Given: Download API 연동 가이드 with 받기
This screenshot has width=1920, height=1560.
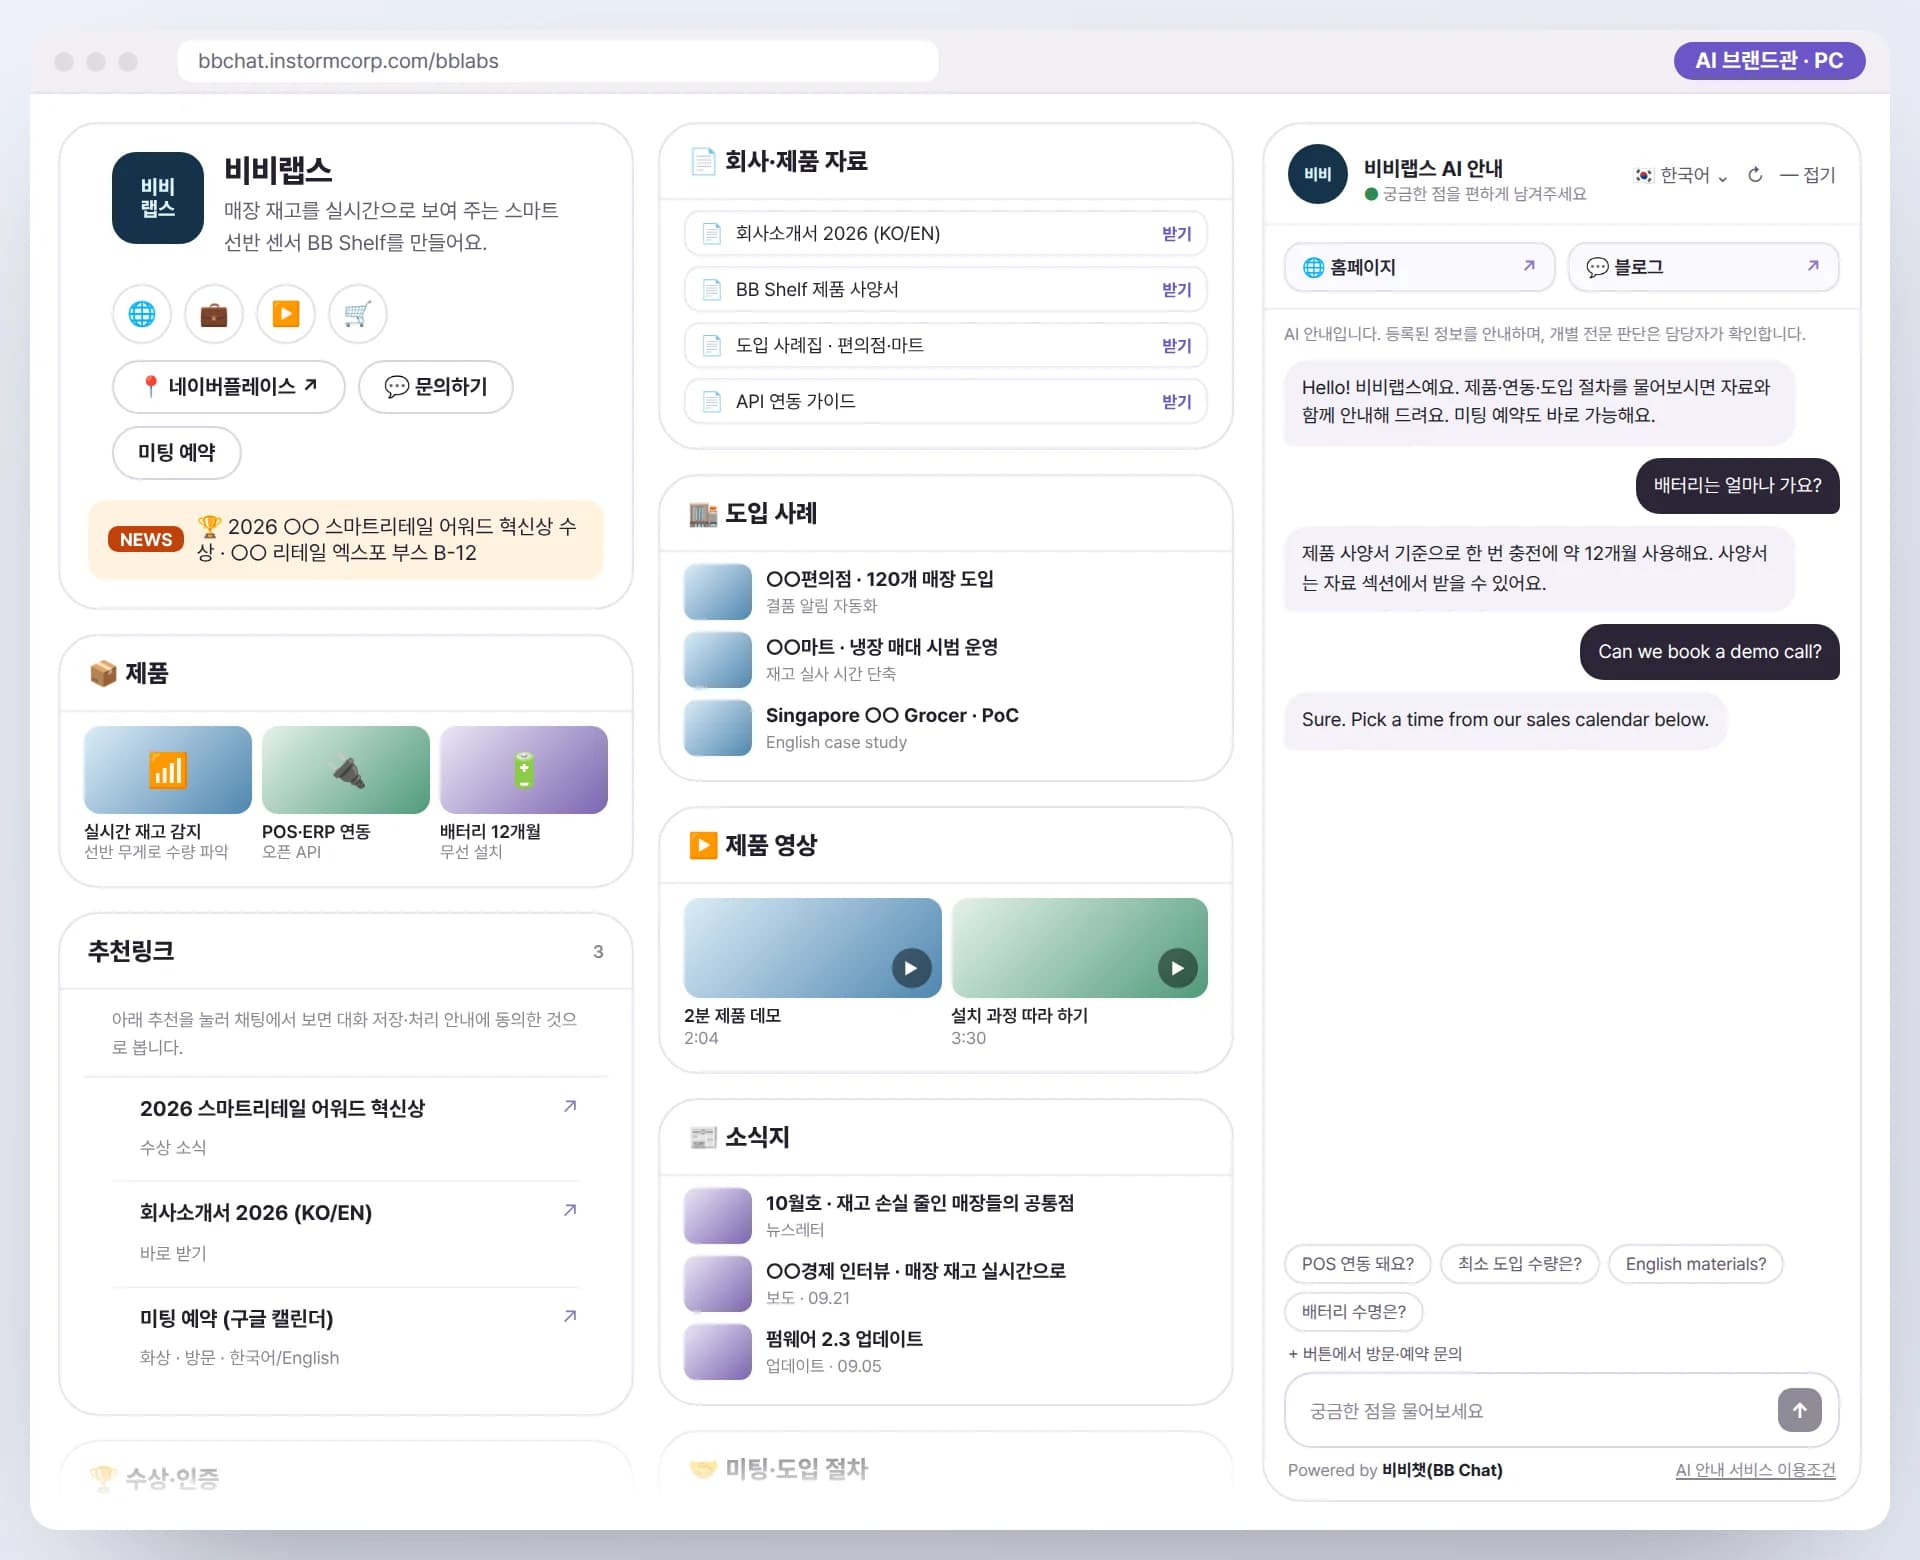Looking at the screenshot, I should tap(1177, 402).
